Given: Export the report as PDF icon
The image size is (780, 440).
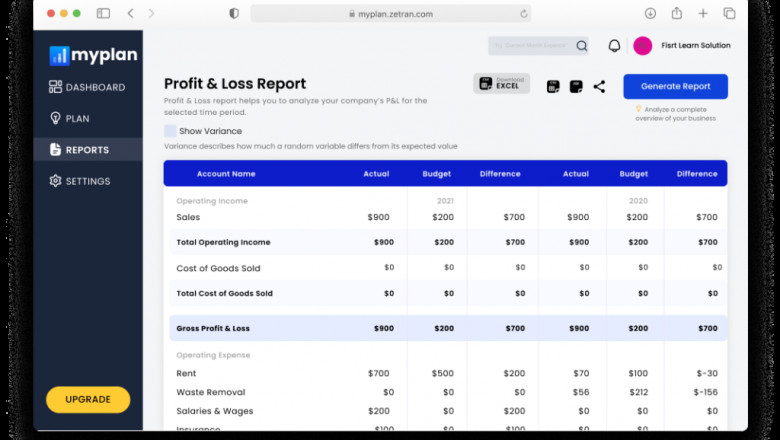Looking at the screenshot, I should click(576, 87).
